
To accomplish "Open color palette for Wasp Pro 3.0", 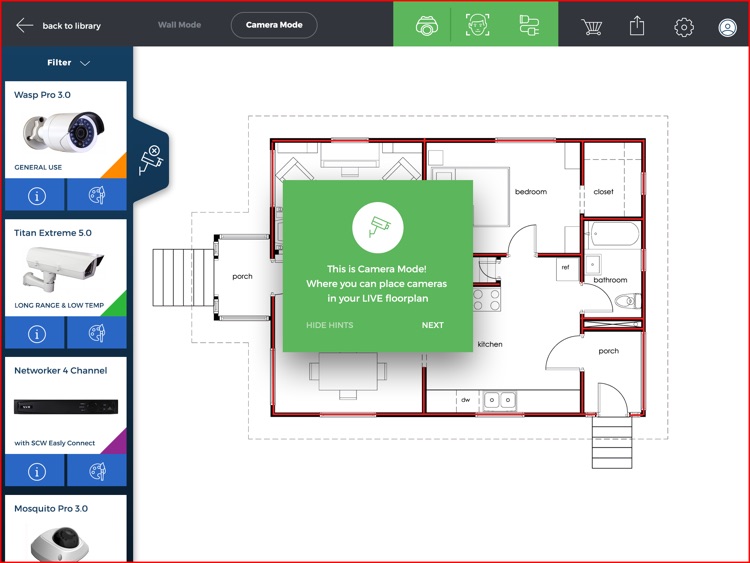I will 97,195.
